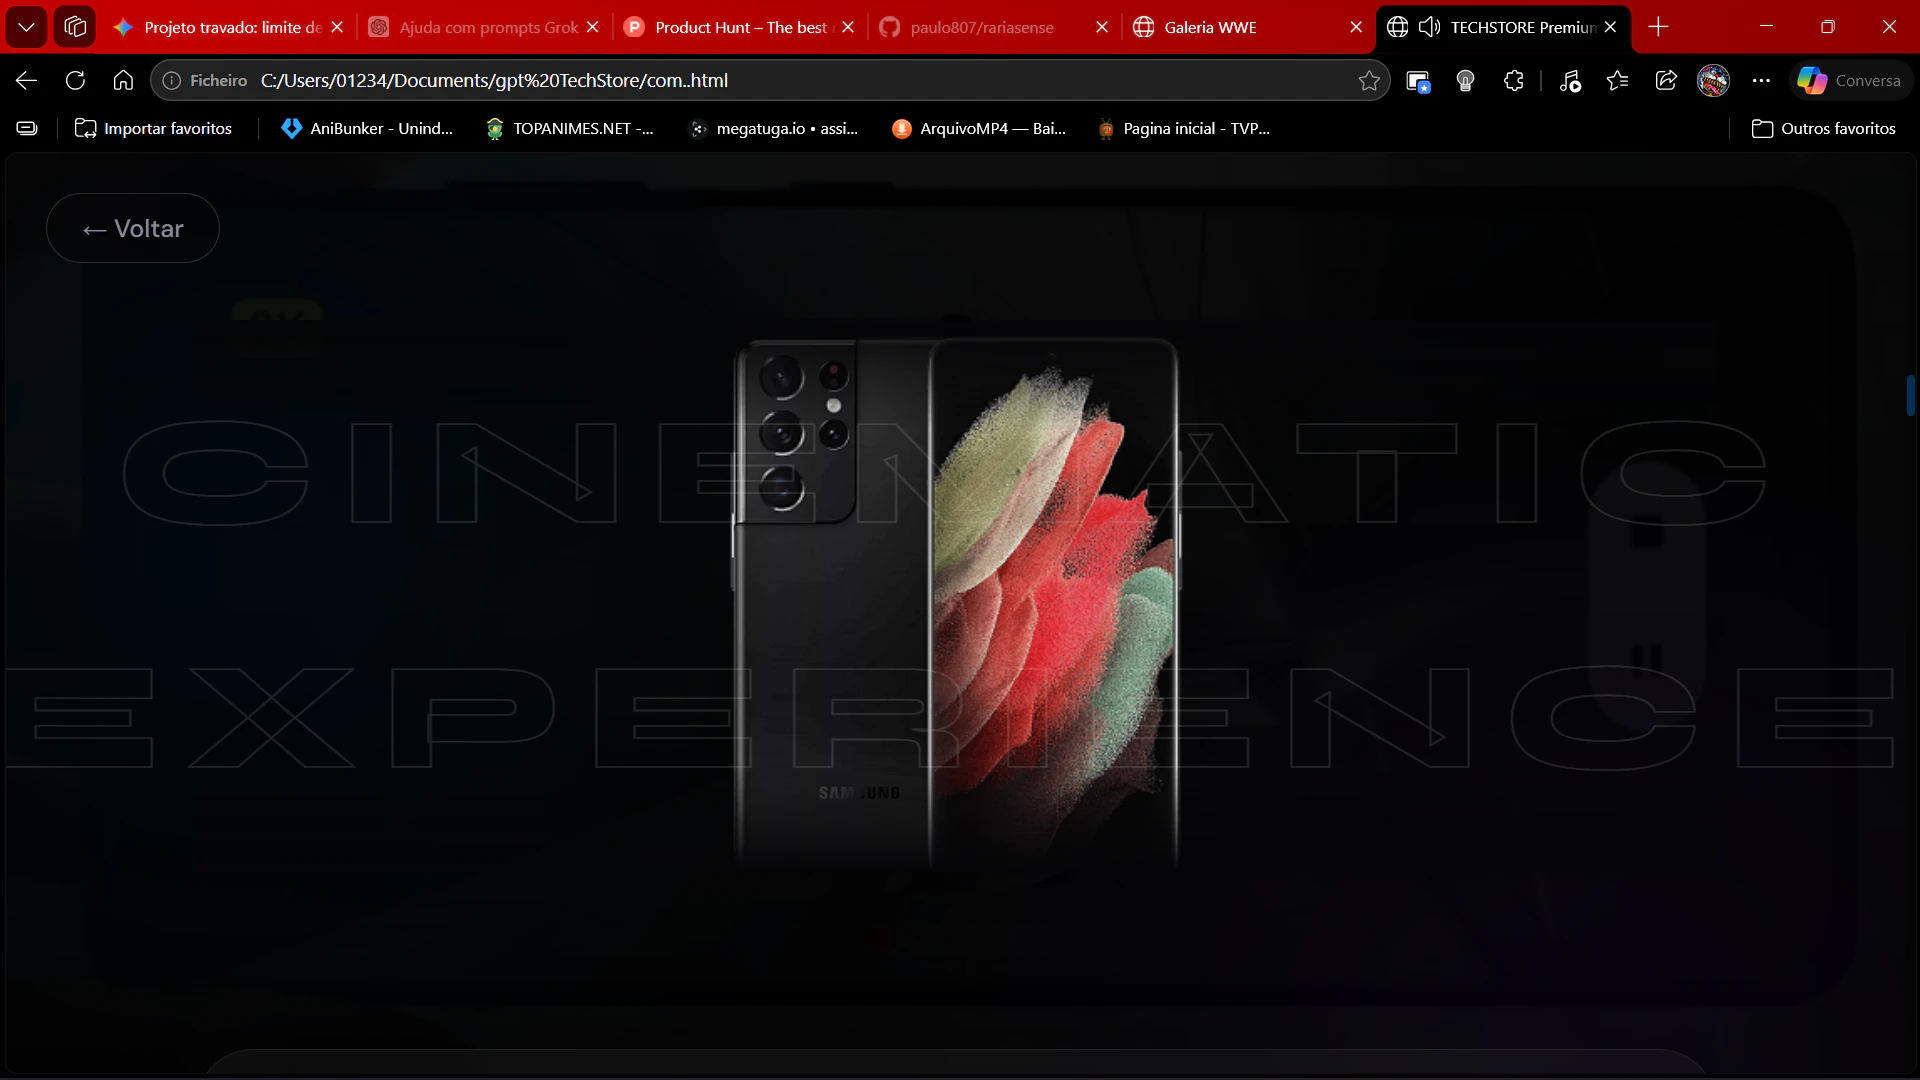The image size is (1920, 1080).
Task: Add this page to favorites with the star
Action: point(1369,81)
